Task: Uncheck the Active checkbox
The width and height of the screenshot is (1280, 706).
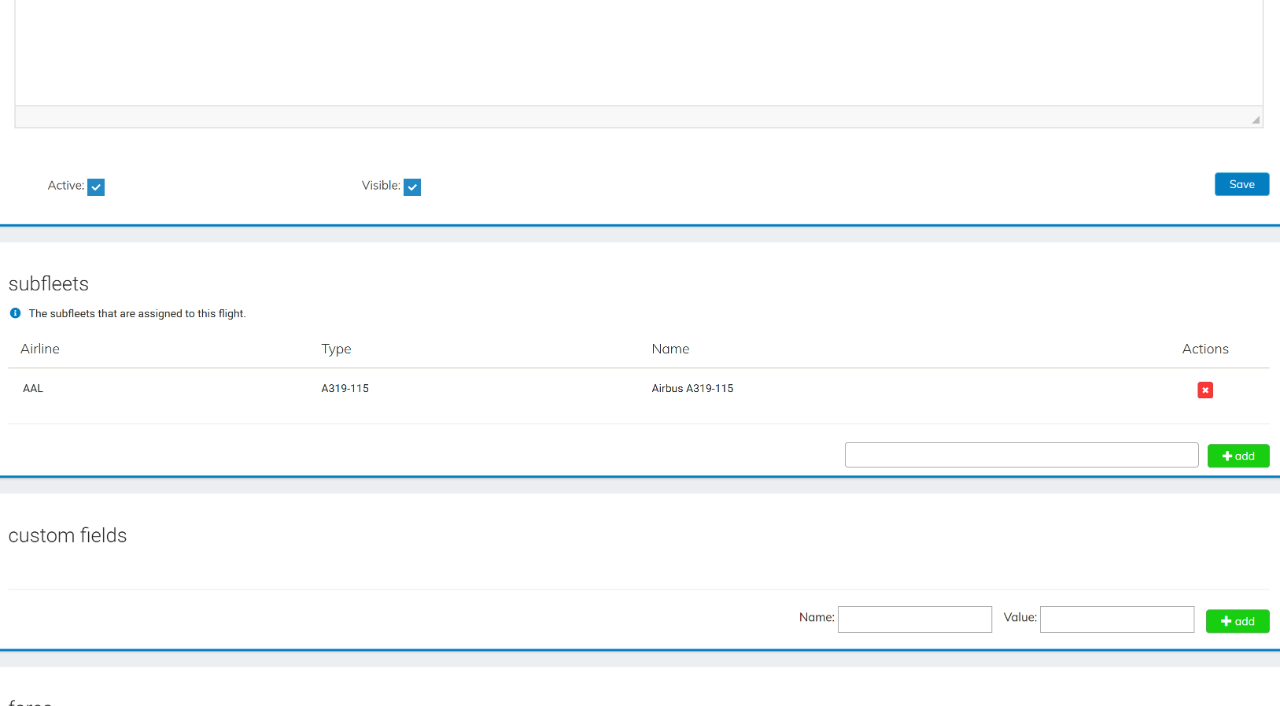Action: pos(95,186)
